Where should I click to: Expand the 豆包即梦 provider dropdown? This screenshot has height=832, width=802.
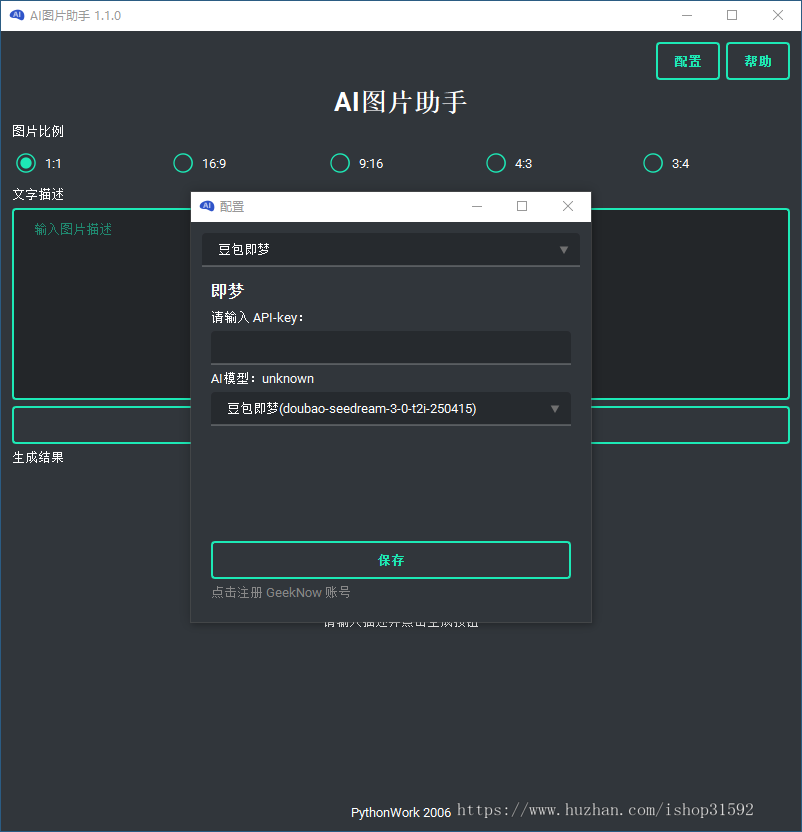tap(391, 249)
